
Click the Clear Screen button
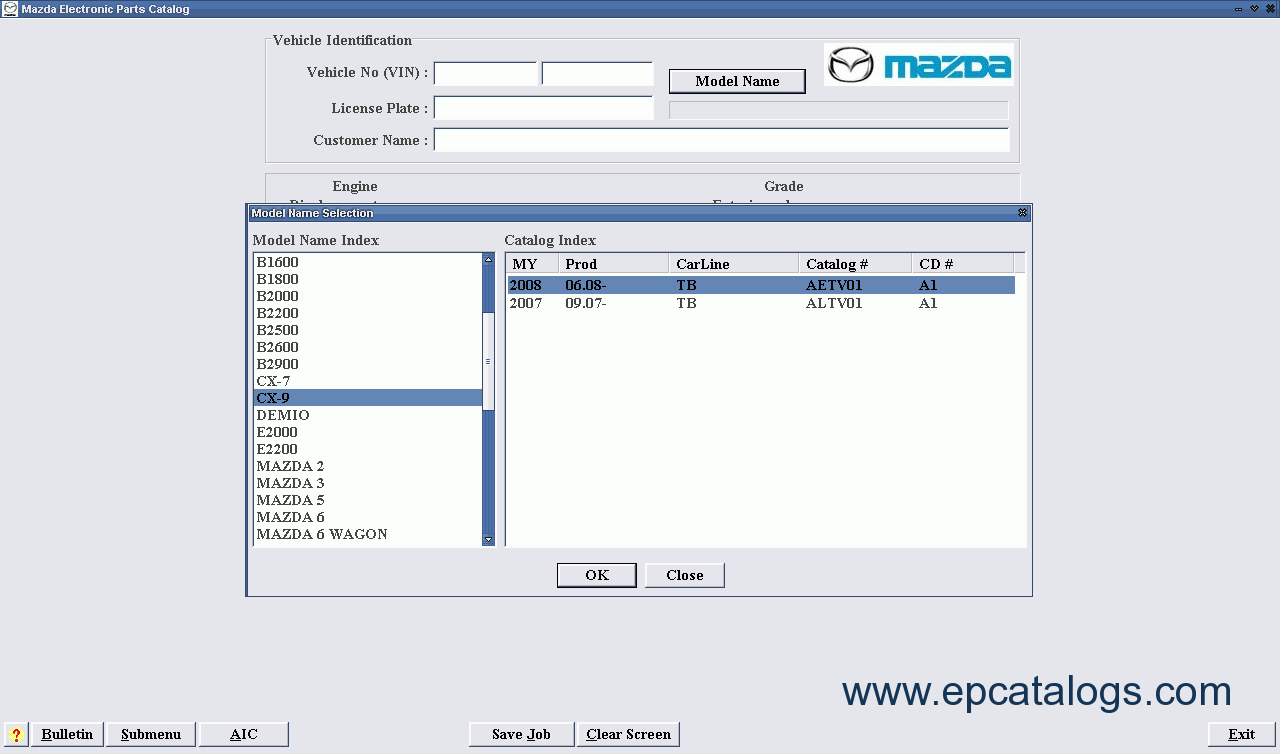pos(628,734)
